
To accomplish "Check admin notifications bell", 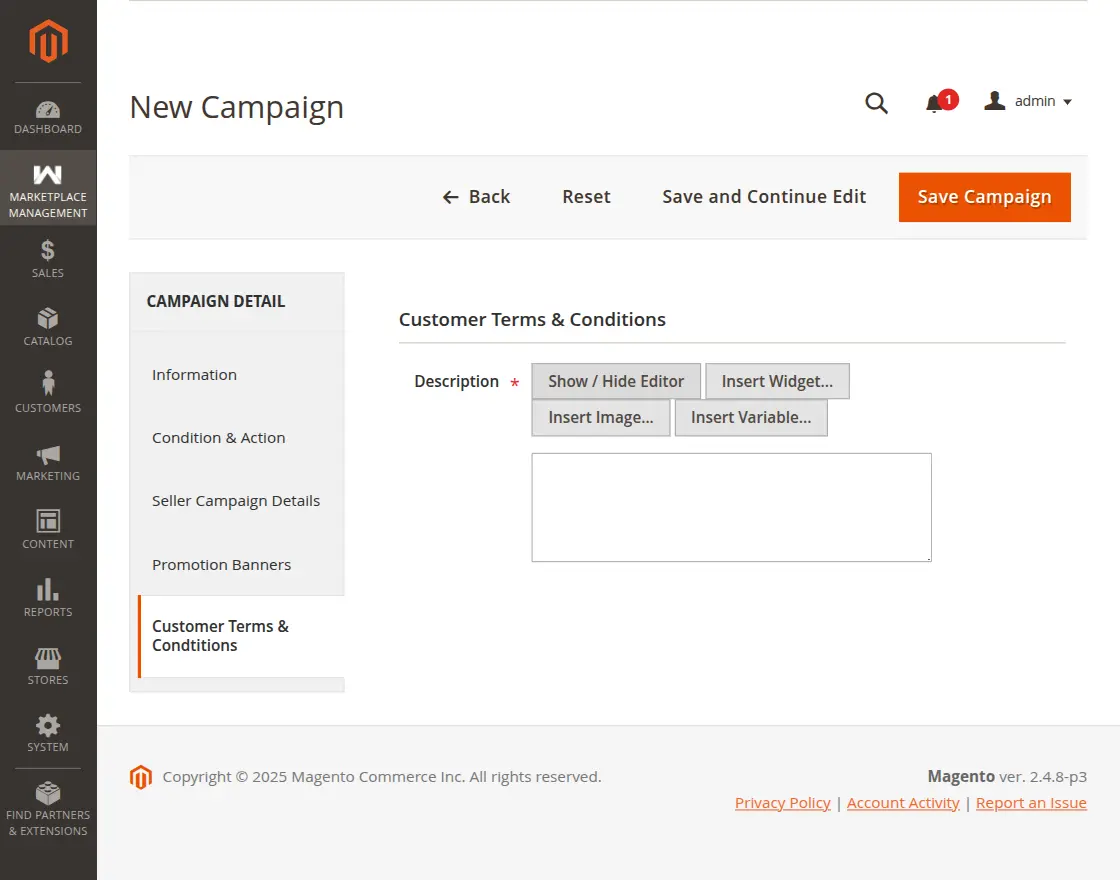I will point(935,103).
